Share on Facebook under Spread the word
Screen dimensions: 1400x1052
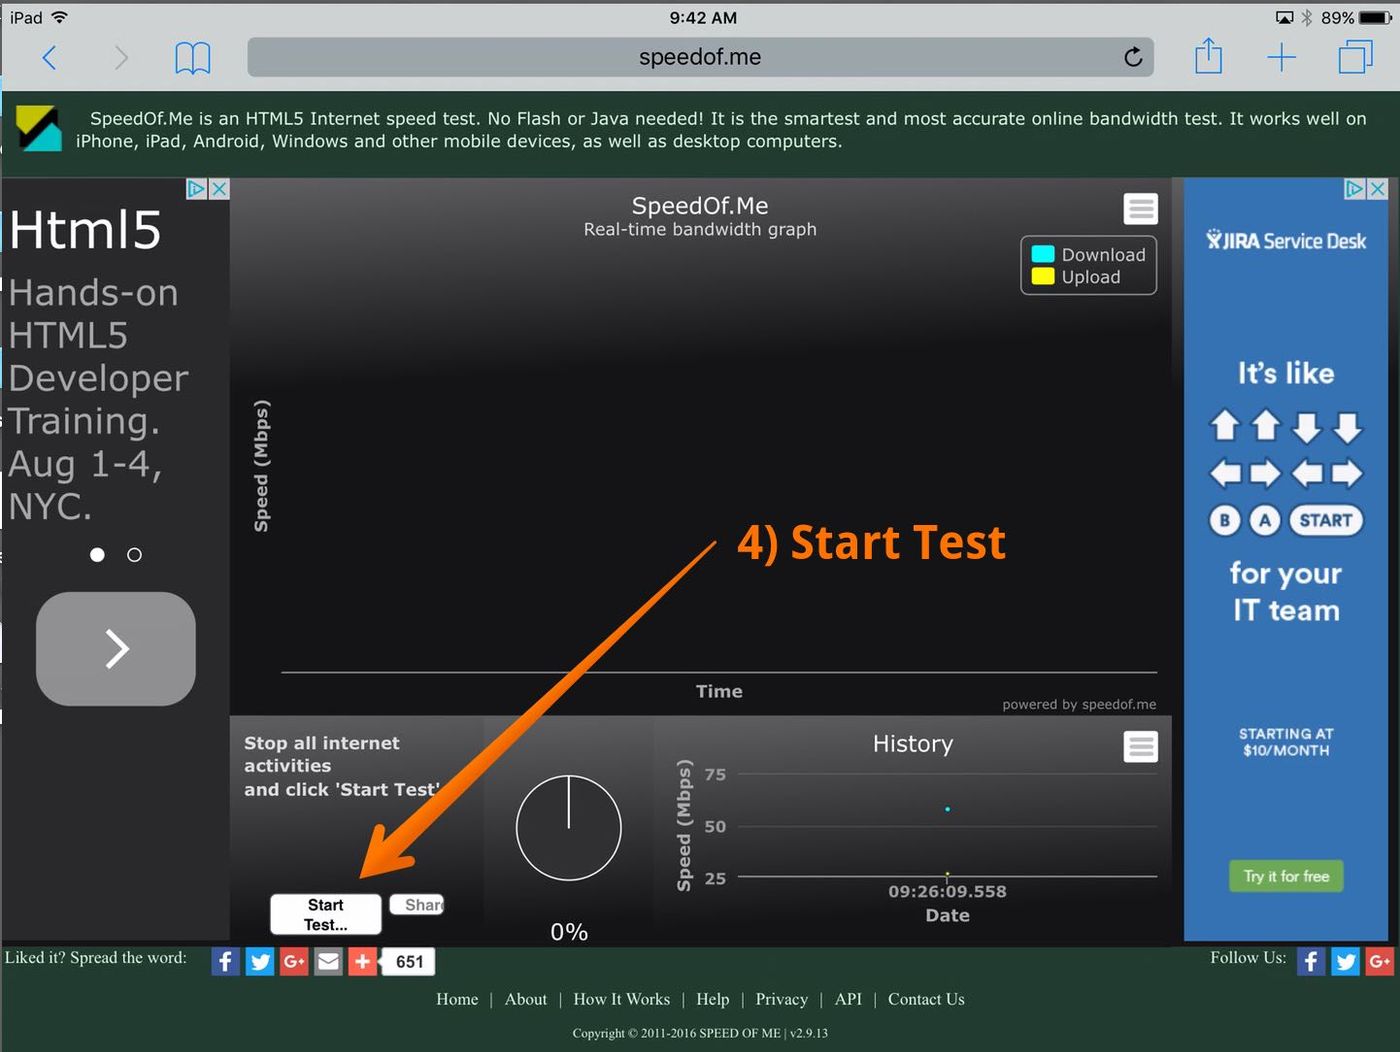click(225, 962)
